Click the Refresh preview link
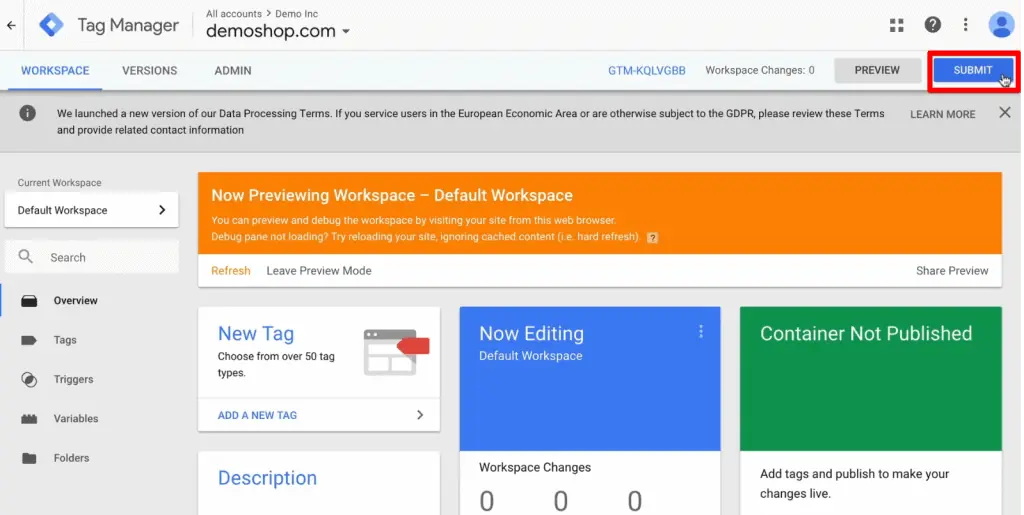The width and height of the screenshot is (1024, 515). (x=231, y=271)
